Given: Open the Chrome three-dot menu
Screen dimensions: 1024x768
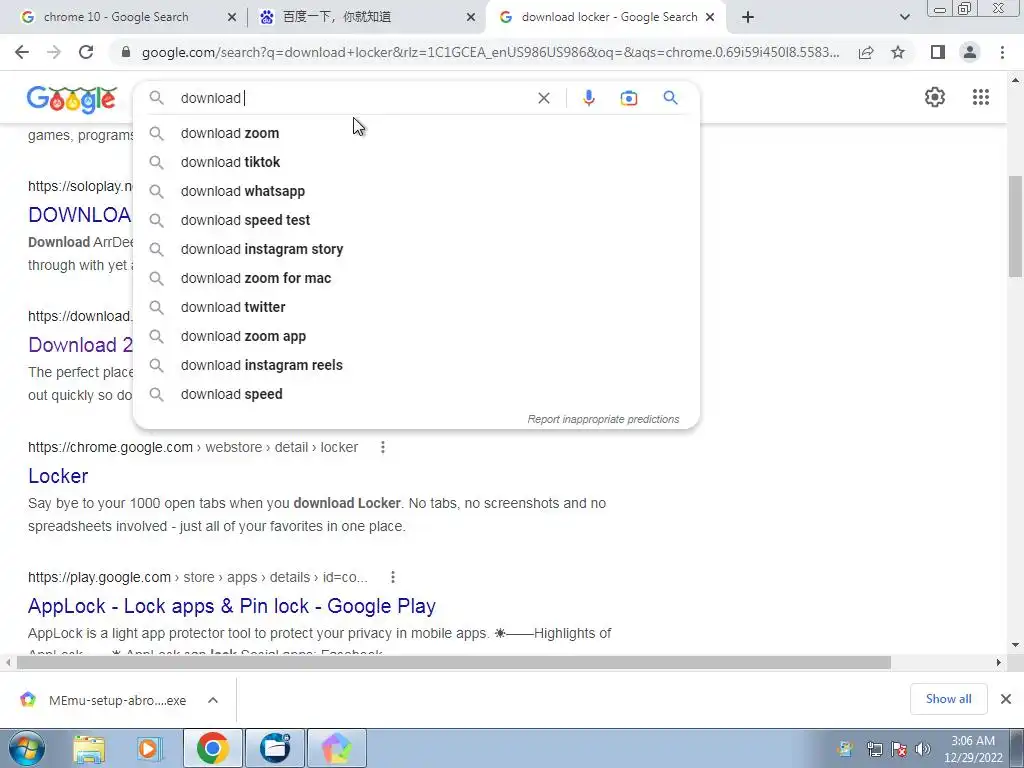Looking at the screenshot, I should click(1002, 52).
